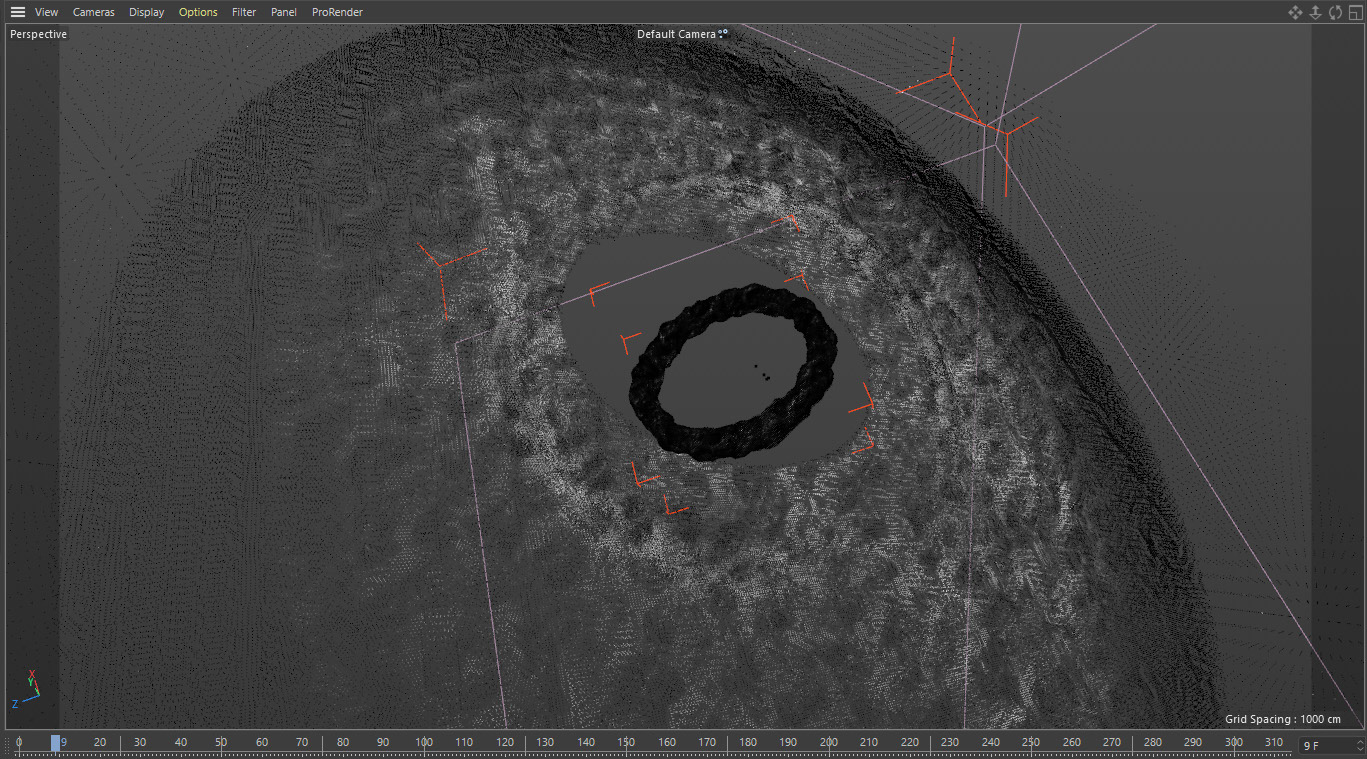
Task: Click the current frame stepper arrows
Action: (x=1359, y=745)
